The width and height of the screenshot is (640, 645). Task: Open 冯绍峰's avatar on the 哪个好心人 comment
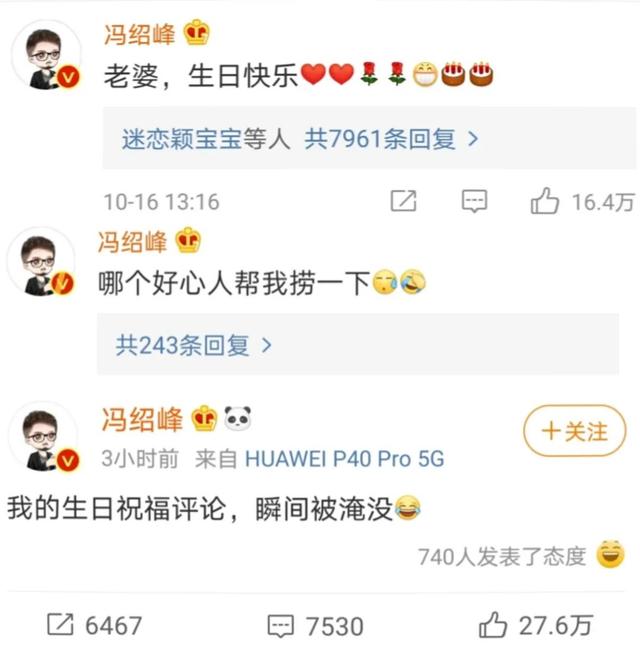tap(41, 261)
